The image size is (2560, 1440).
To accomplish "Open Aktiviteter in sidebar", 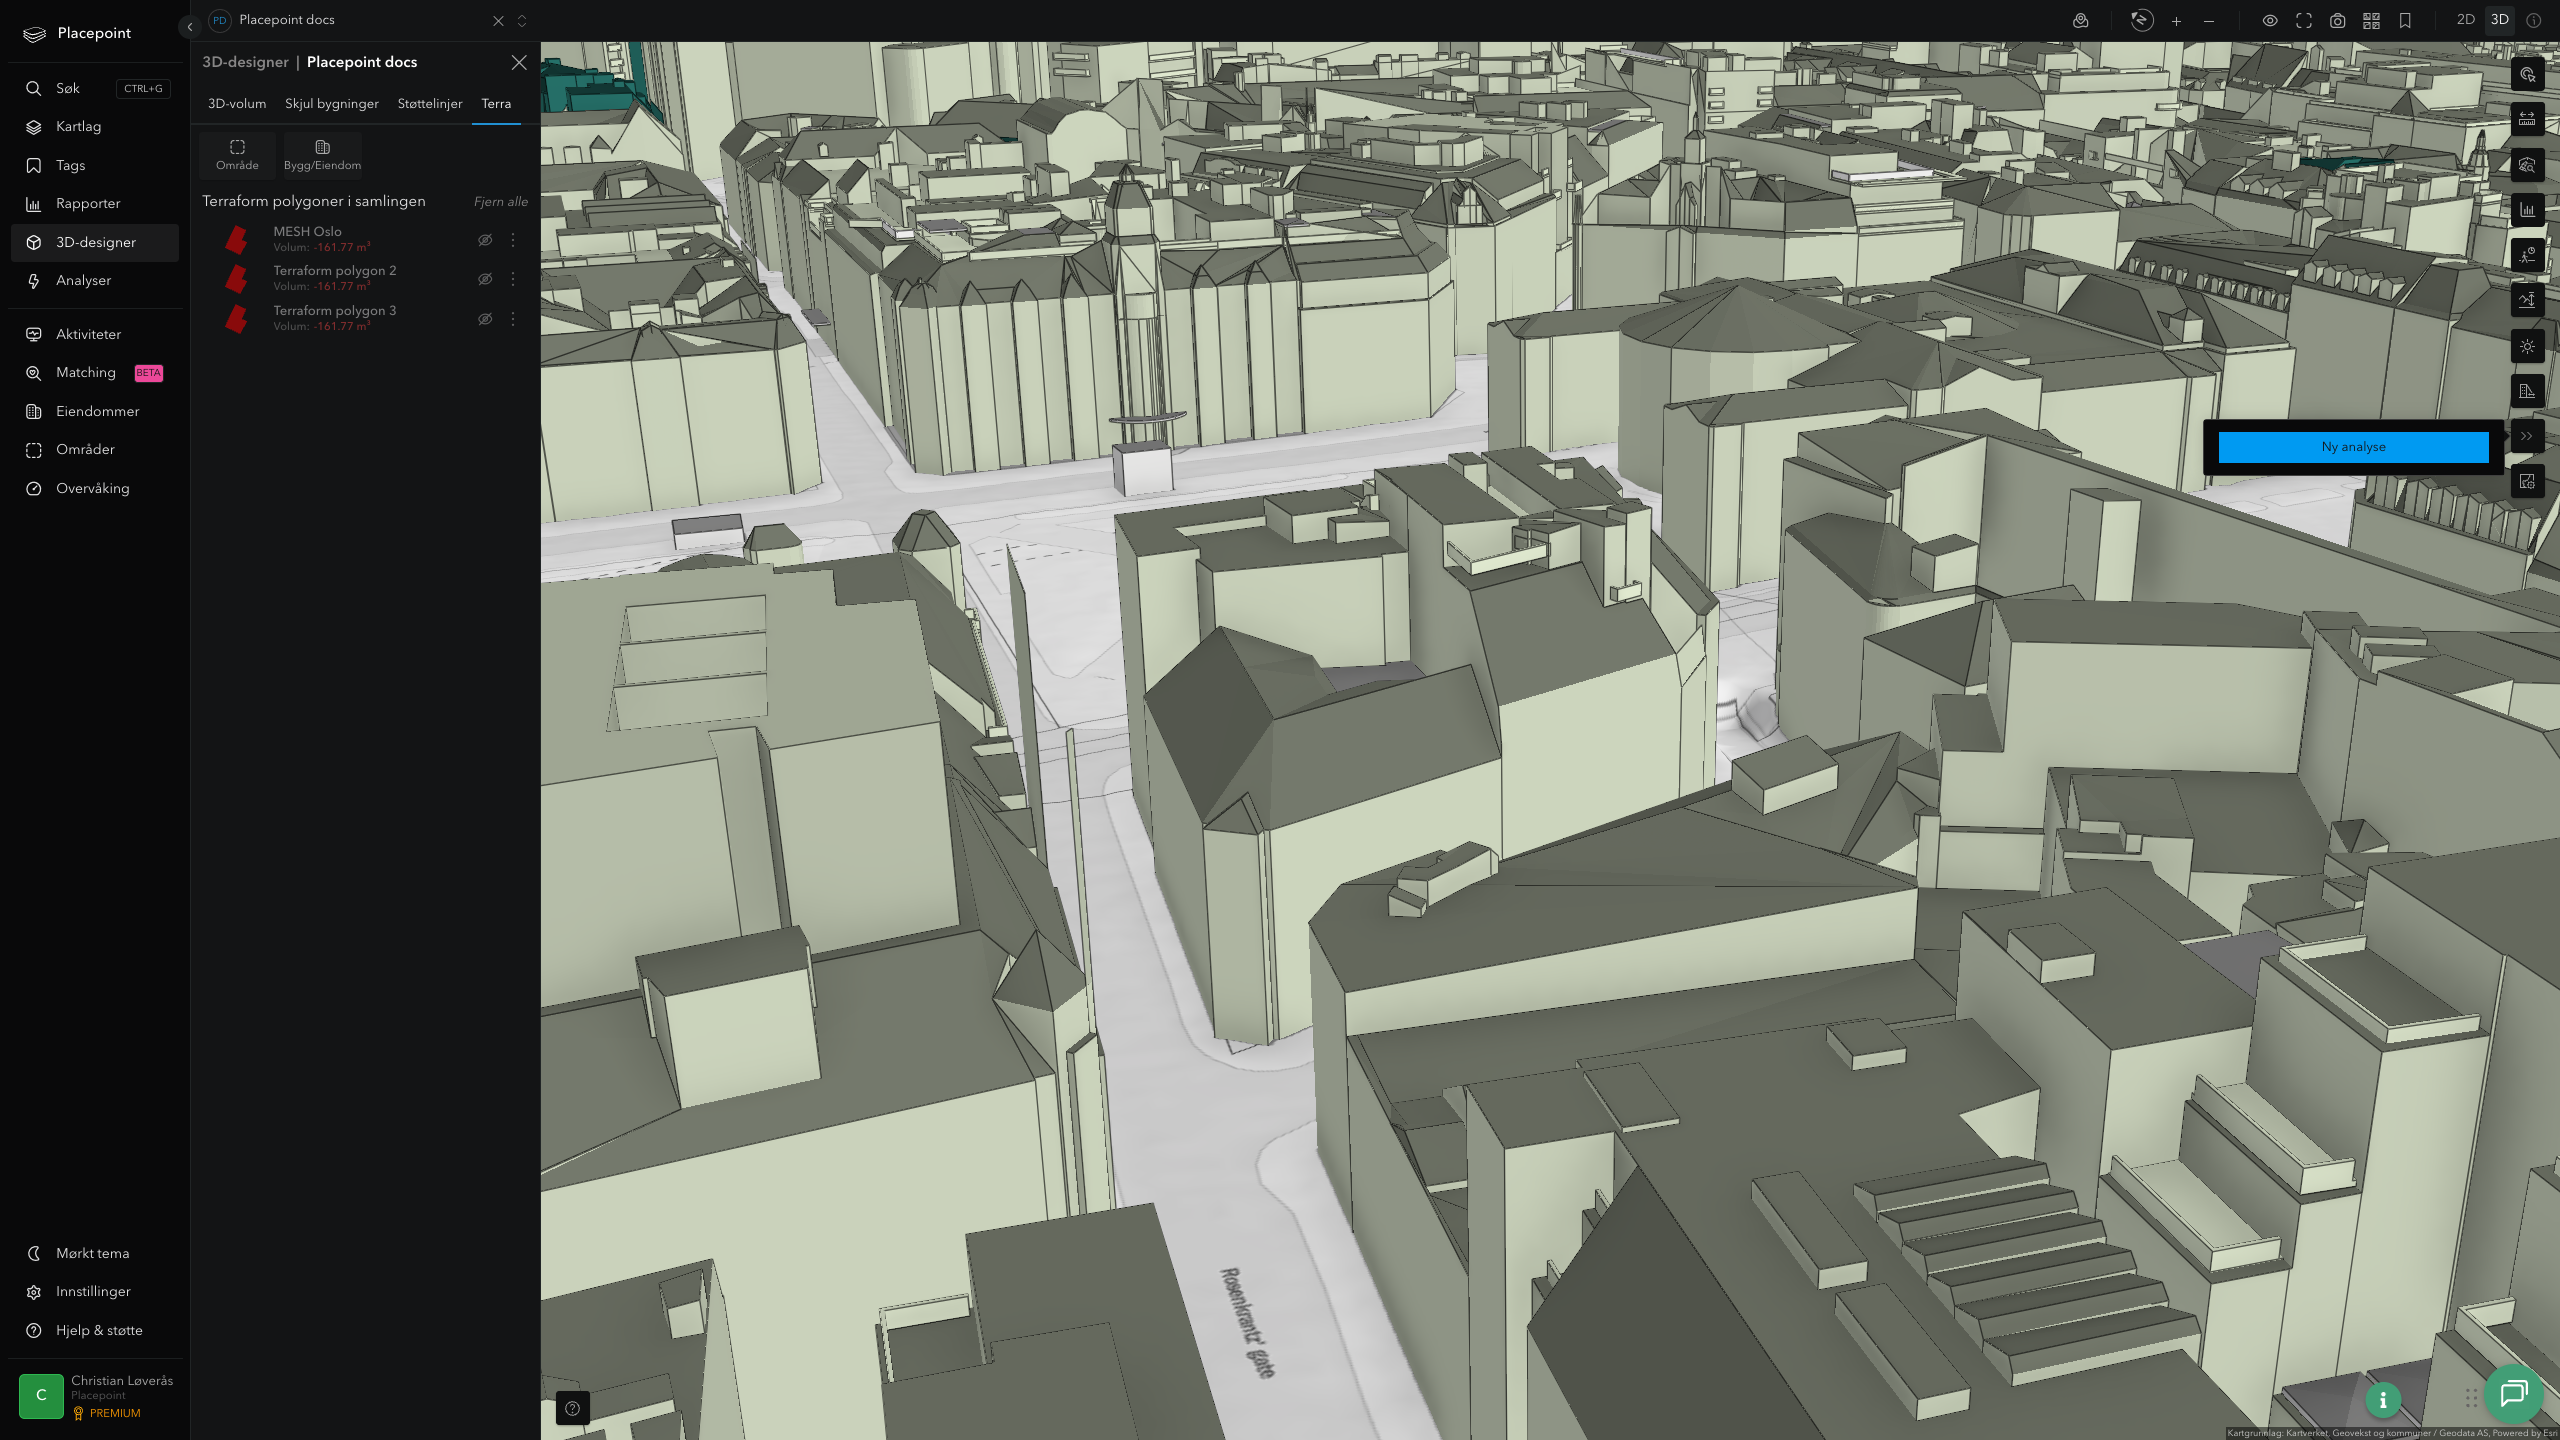I will (95, 334).
